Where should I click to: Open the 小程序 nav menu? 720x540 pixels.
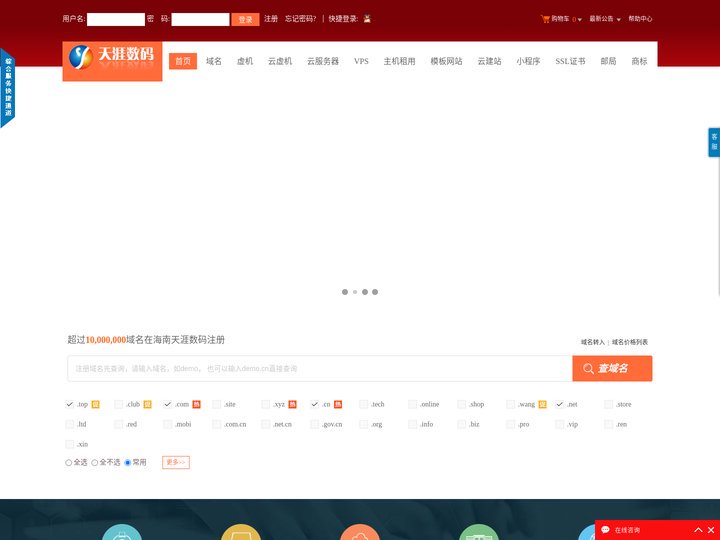(x=528, y=61)
